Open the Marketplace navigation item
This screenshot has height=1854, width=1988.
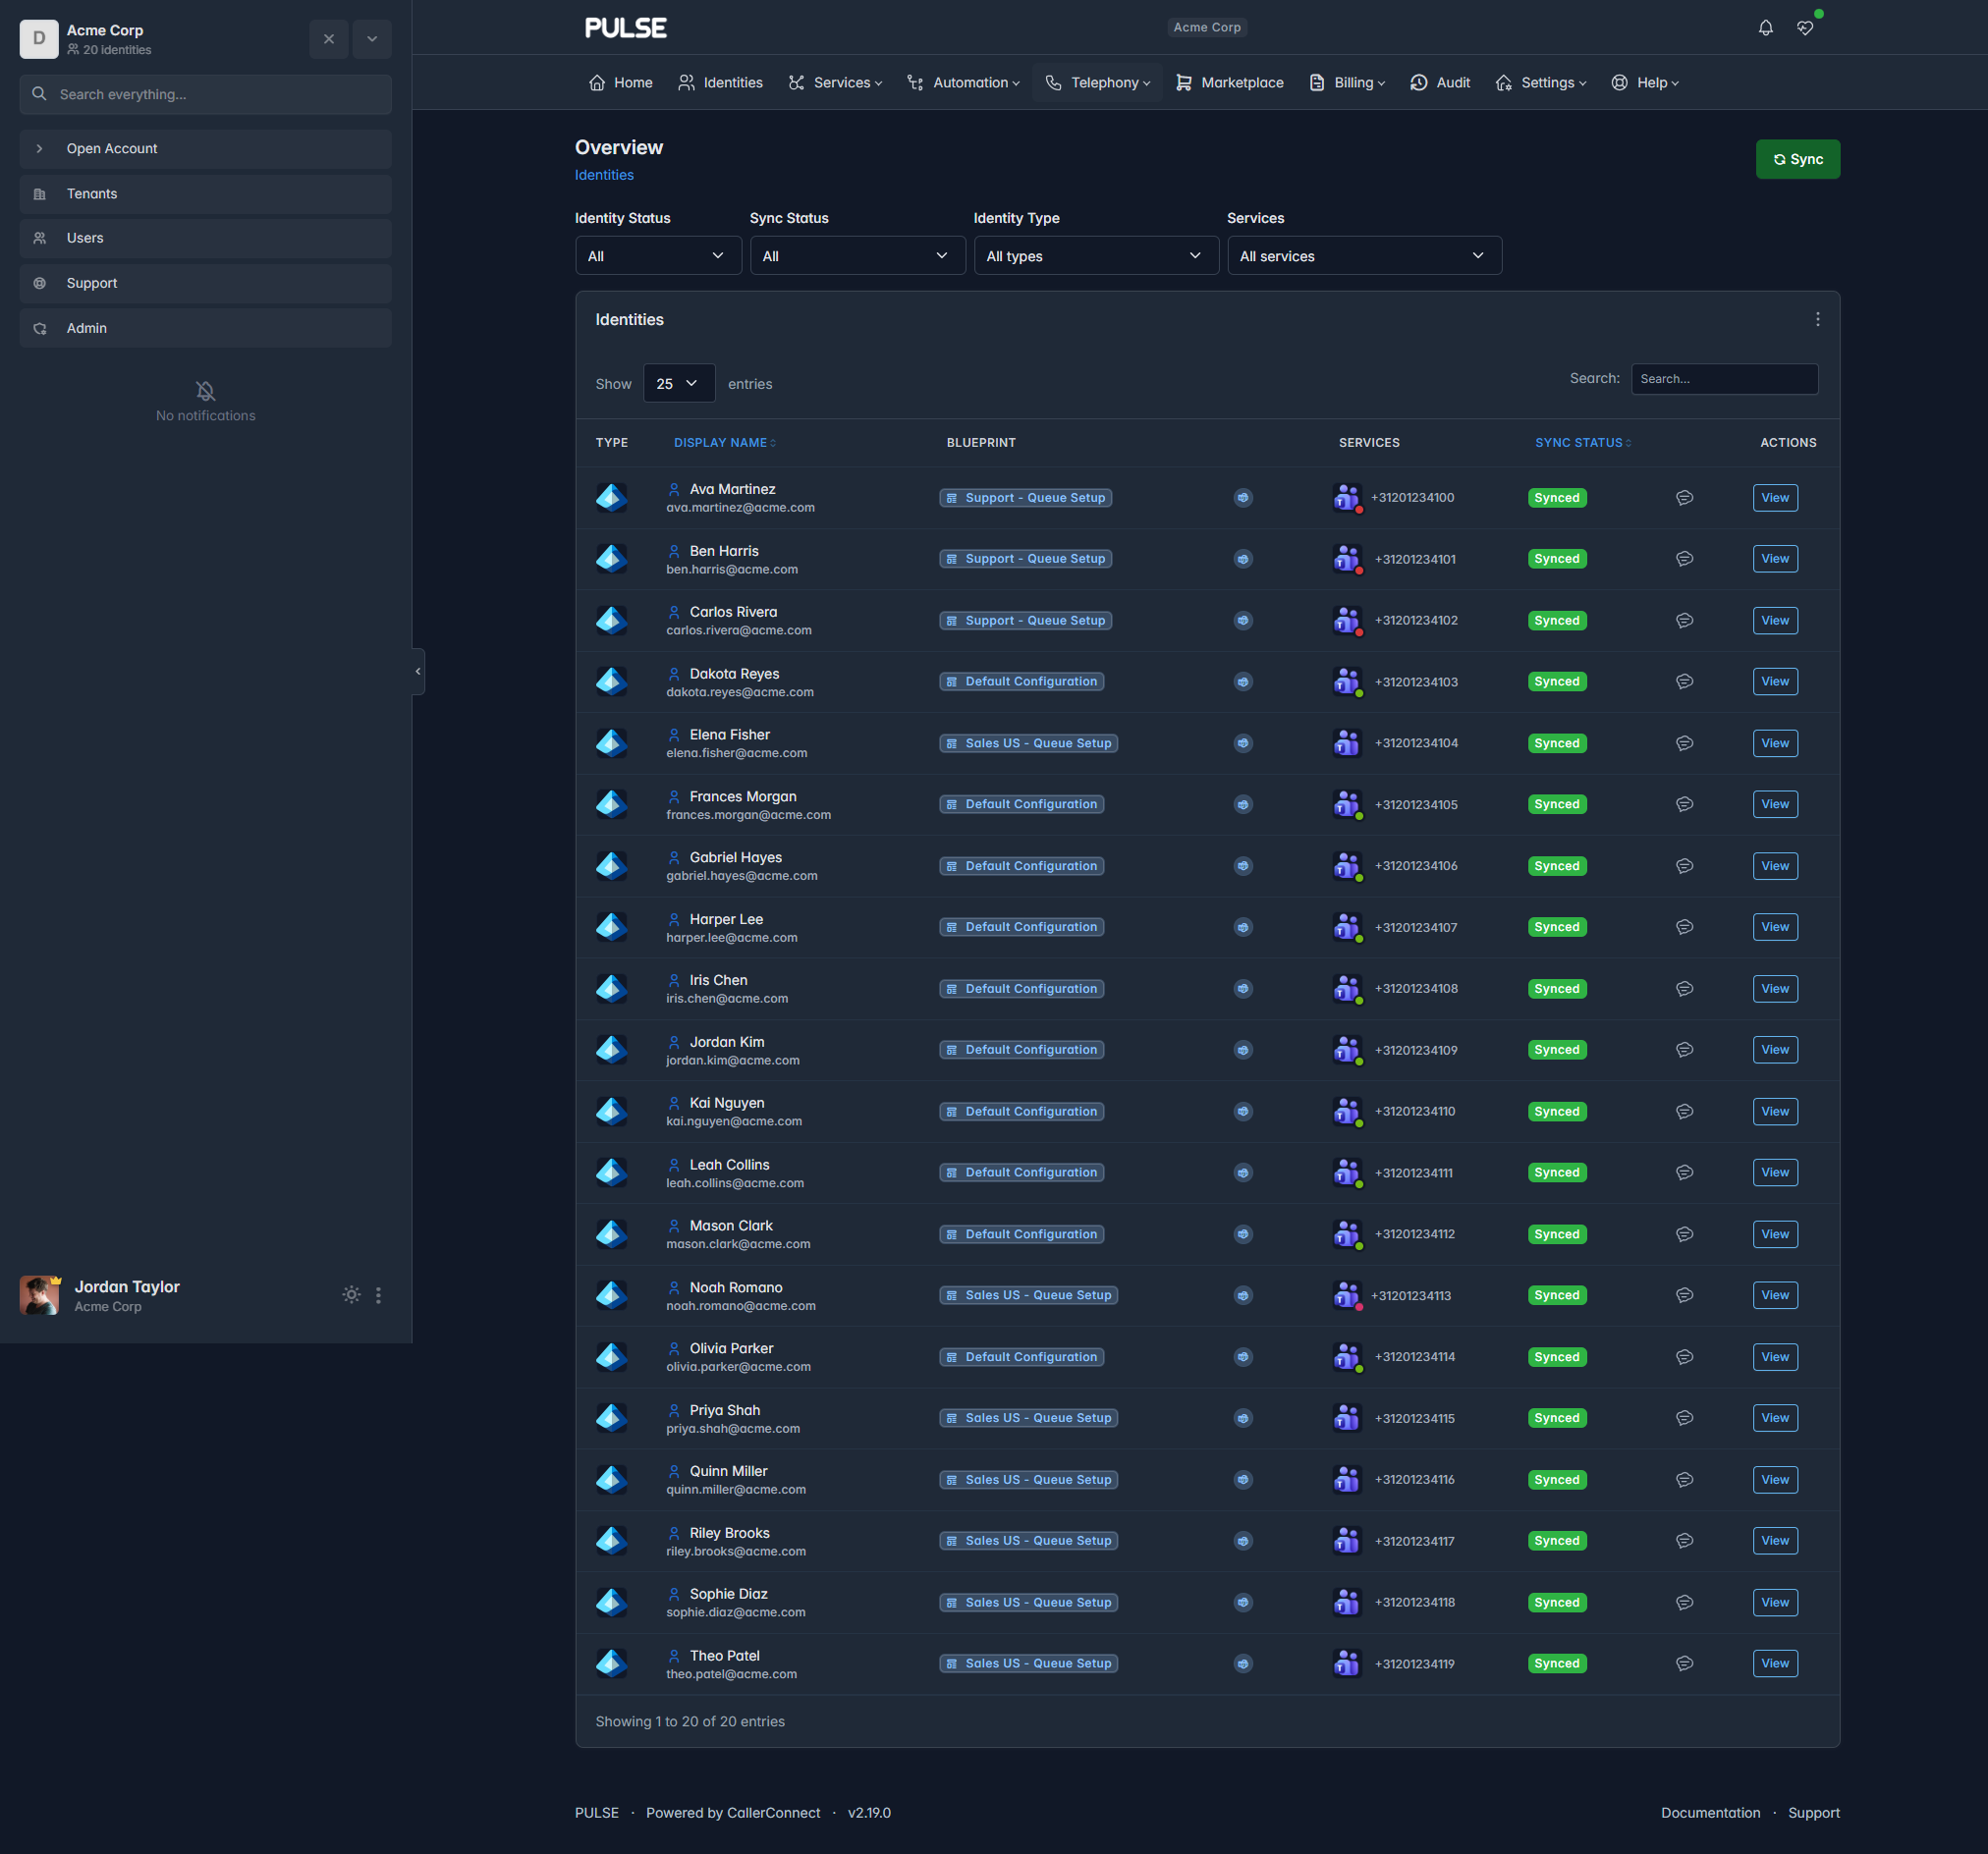point(1229,82)
